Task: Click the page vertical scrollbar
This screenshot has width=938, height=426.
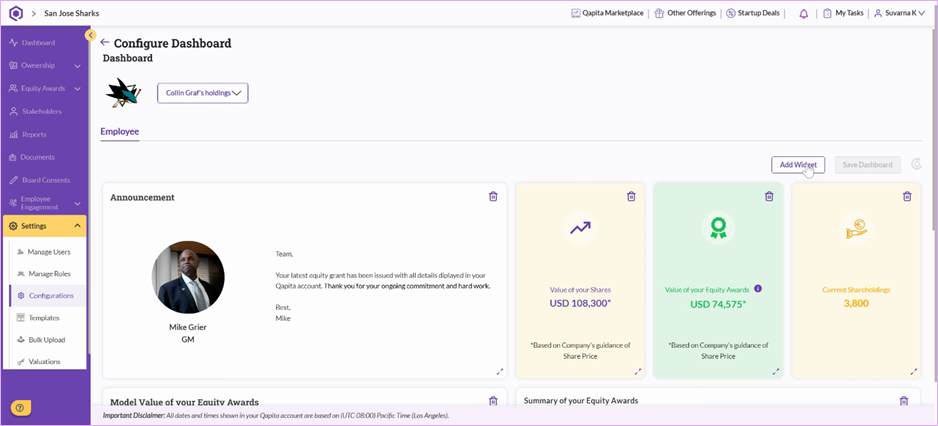Action: pyautogui.click(x=934, y=129)
